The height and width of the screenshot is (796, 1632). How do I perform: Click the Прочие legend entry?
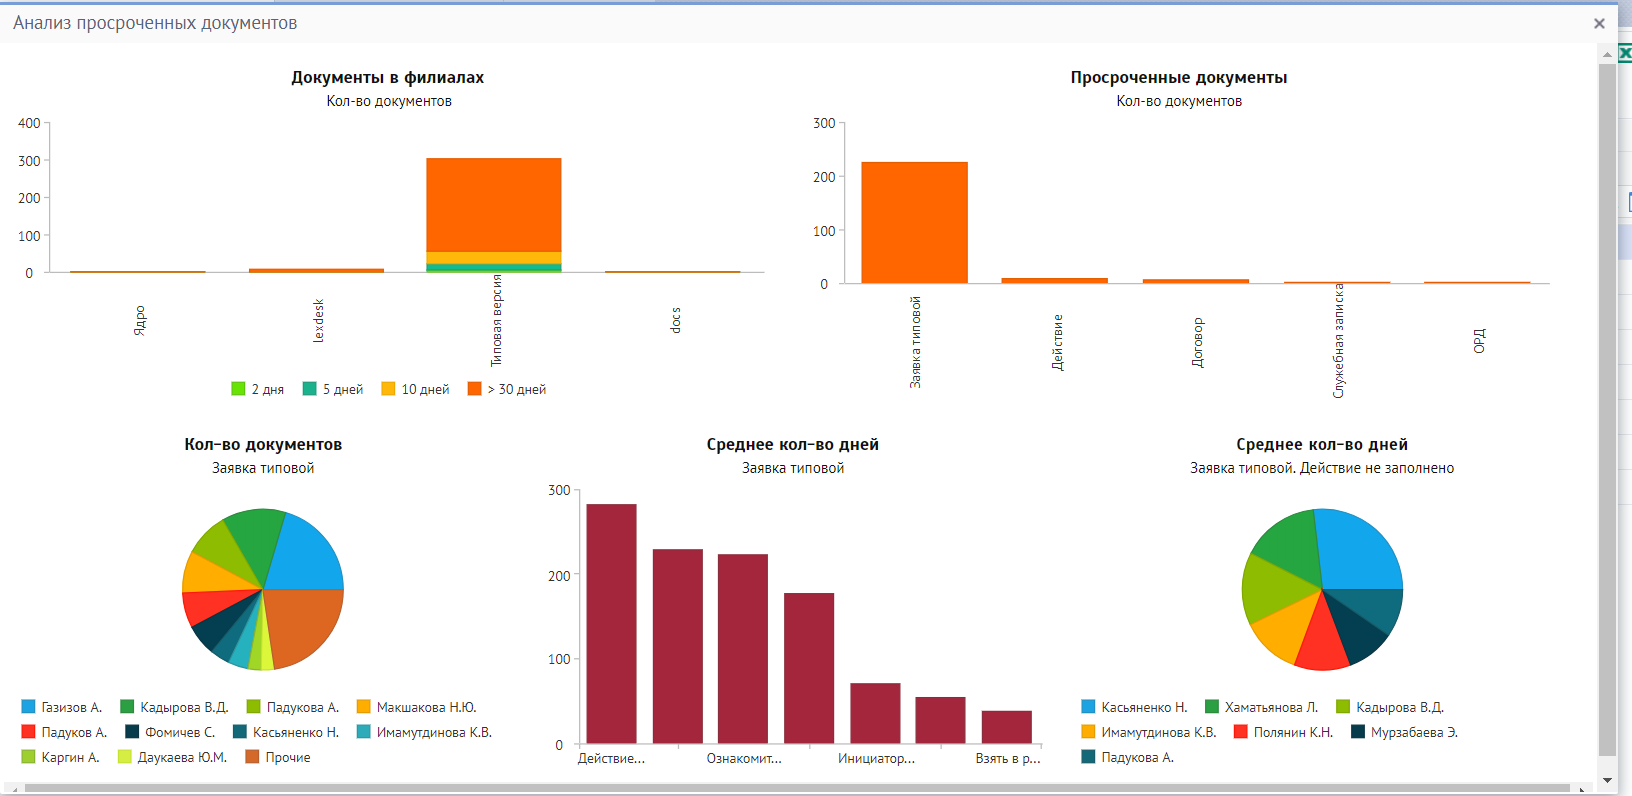click(278, 757)
